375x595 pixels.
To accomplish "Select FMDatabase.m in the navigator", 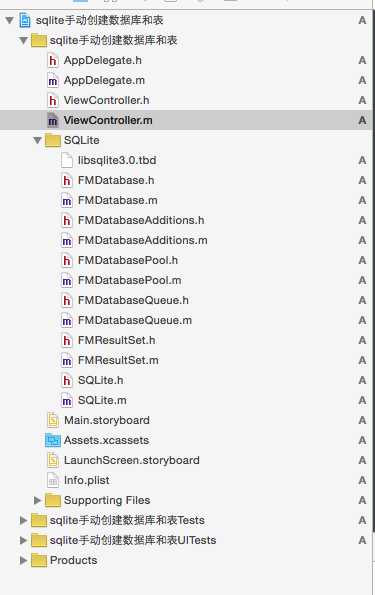I will pos(118,200).
